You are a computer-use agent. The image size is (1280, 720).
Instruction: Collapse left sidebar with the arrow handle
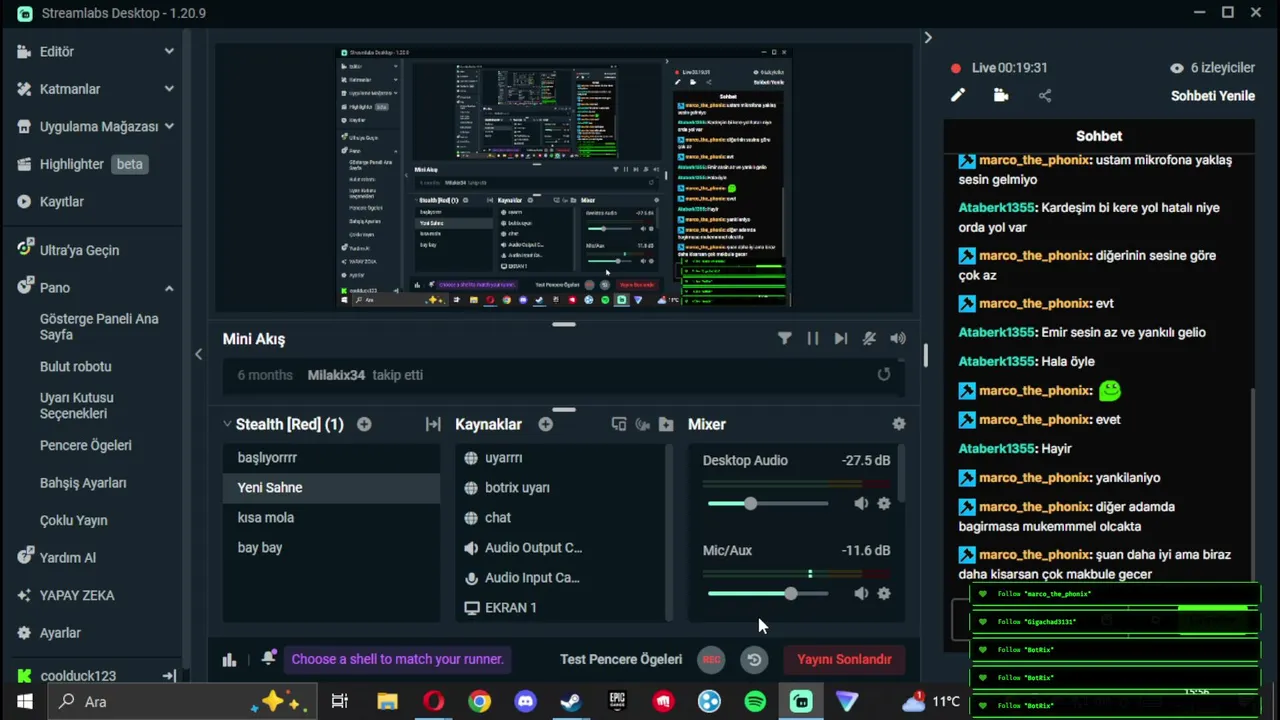click(198, 354)
